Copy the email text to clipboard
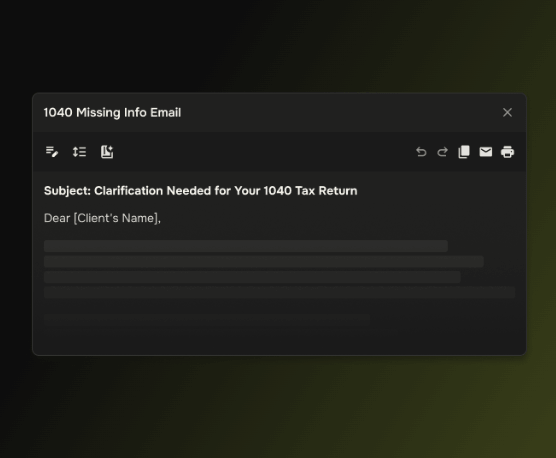Screen dimensions: 556x458 tap(464, 152)
